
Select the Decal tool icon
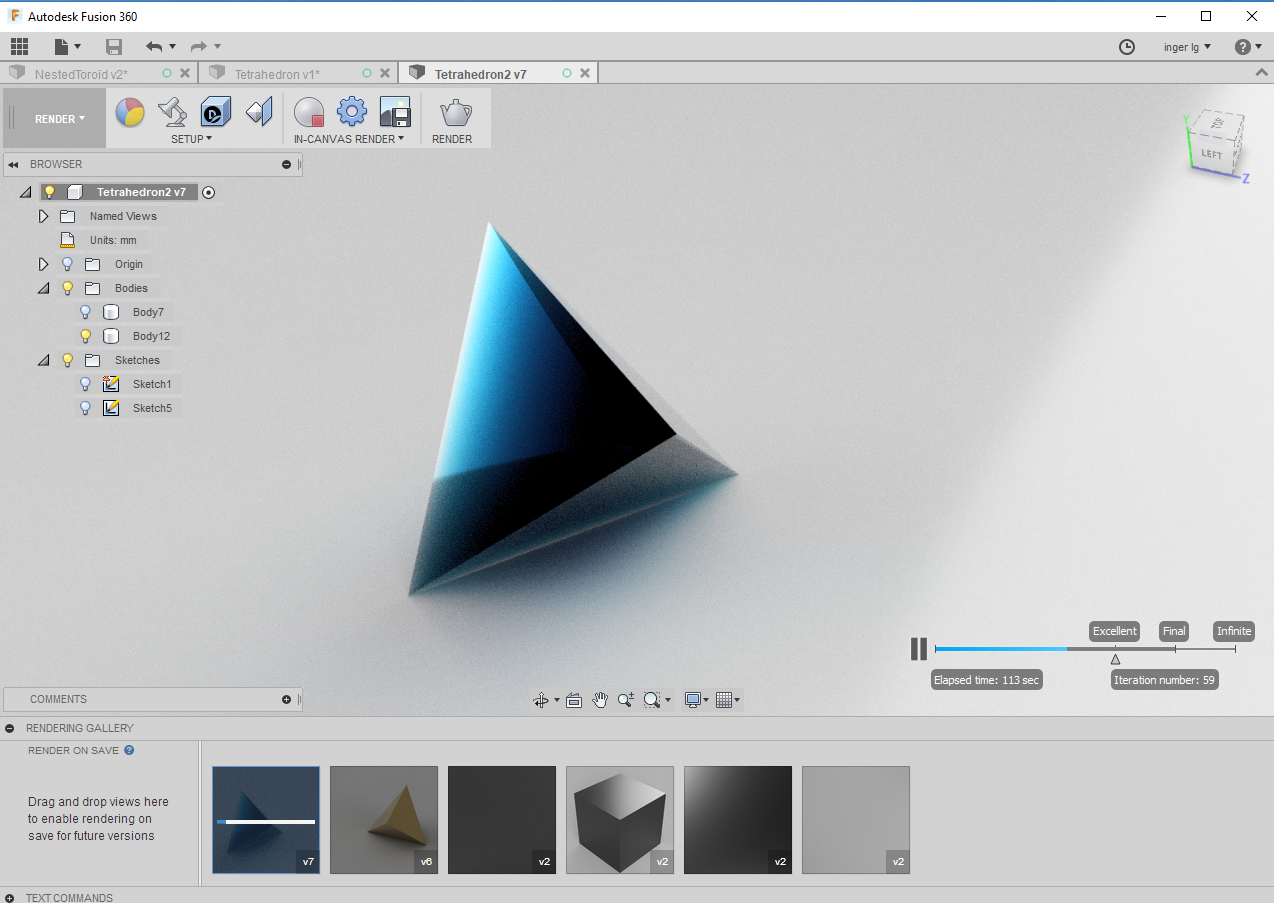click(x=216, y=111)
